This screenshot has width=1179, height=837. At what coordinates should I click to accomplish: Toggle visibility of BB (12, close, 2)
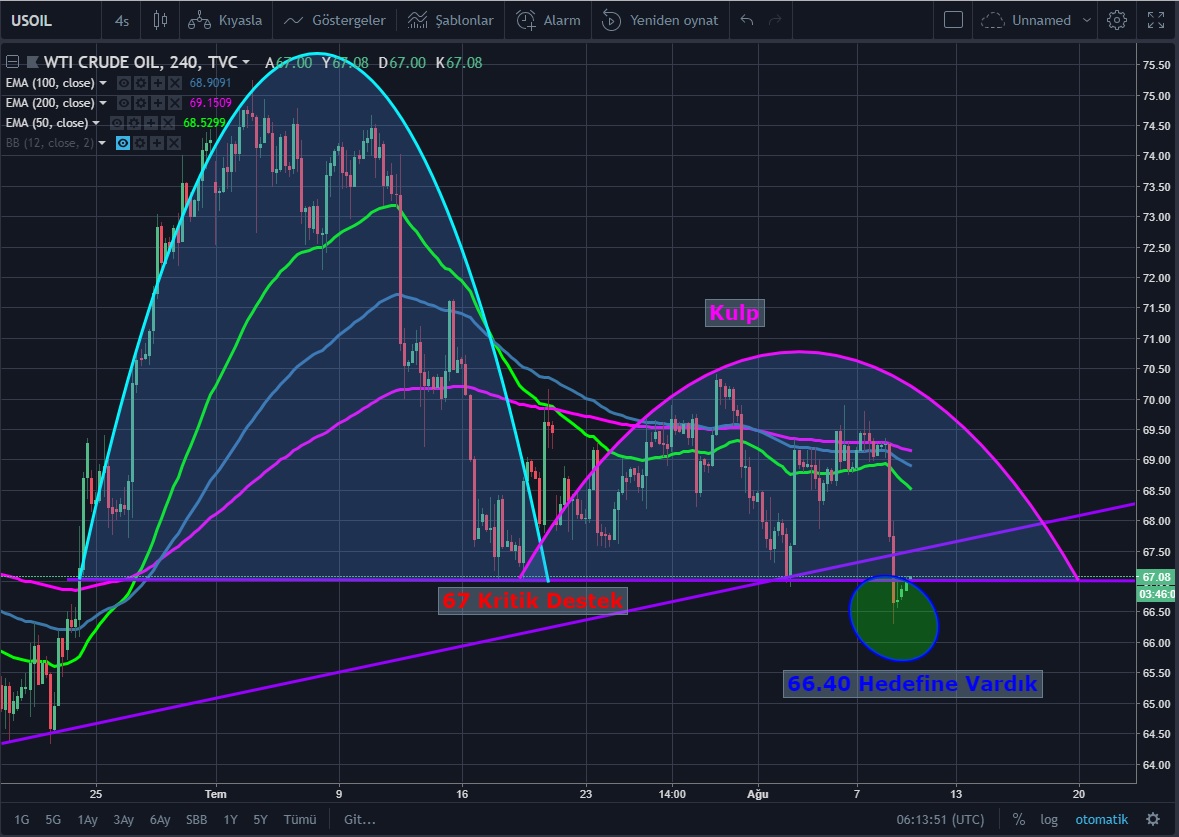[x=124, y=143]
